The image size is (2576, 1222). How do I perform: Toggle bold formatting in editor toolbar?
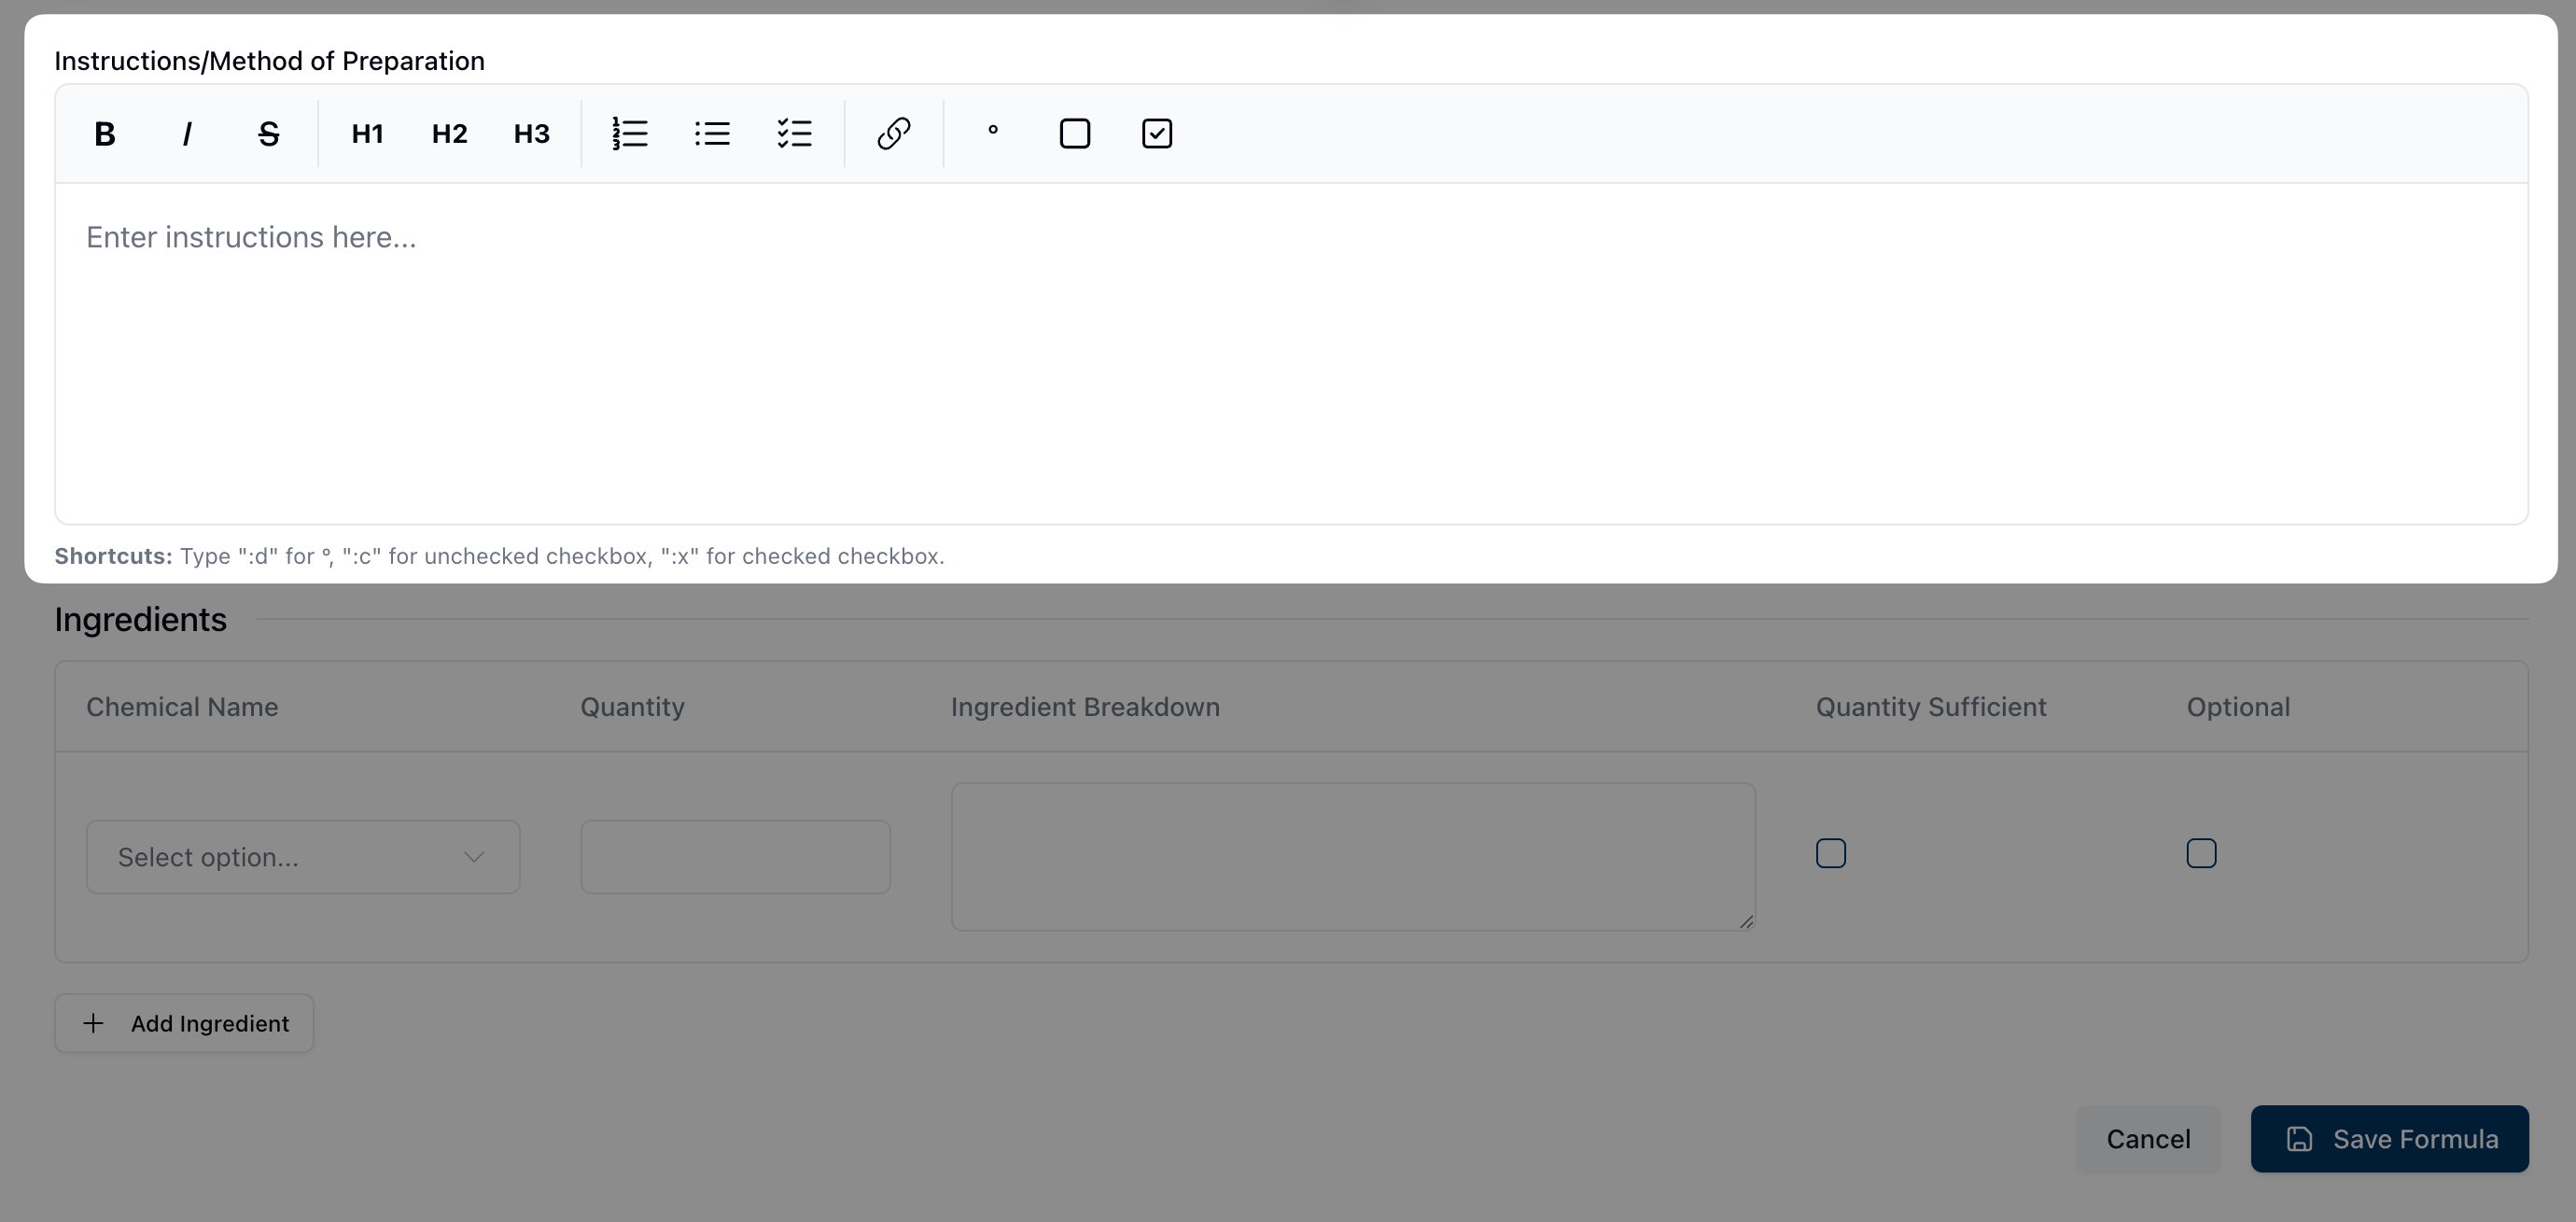(105, 134)
